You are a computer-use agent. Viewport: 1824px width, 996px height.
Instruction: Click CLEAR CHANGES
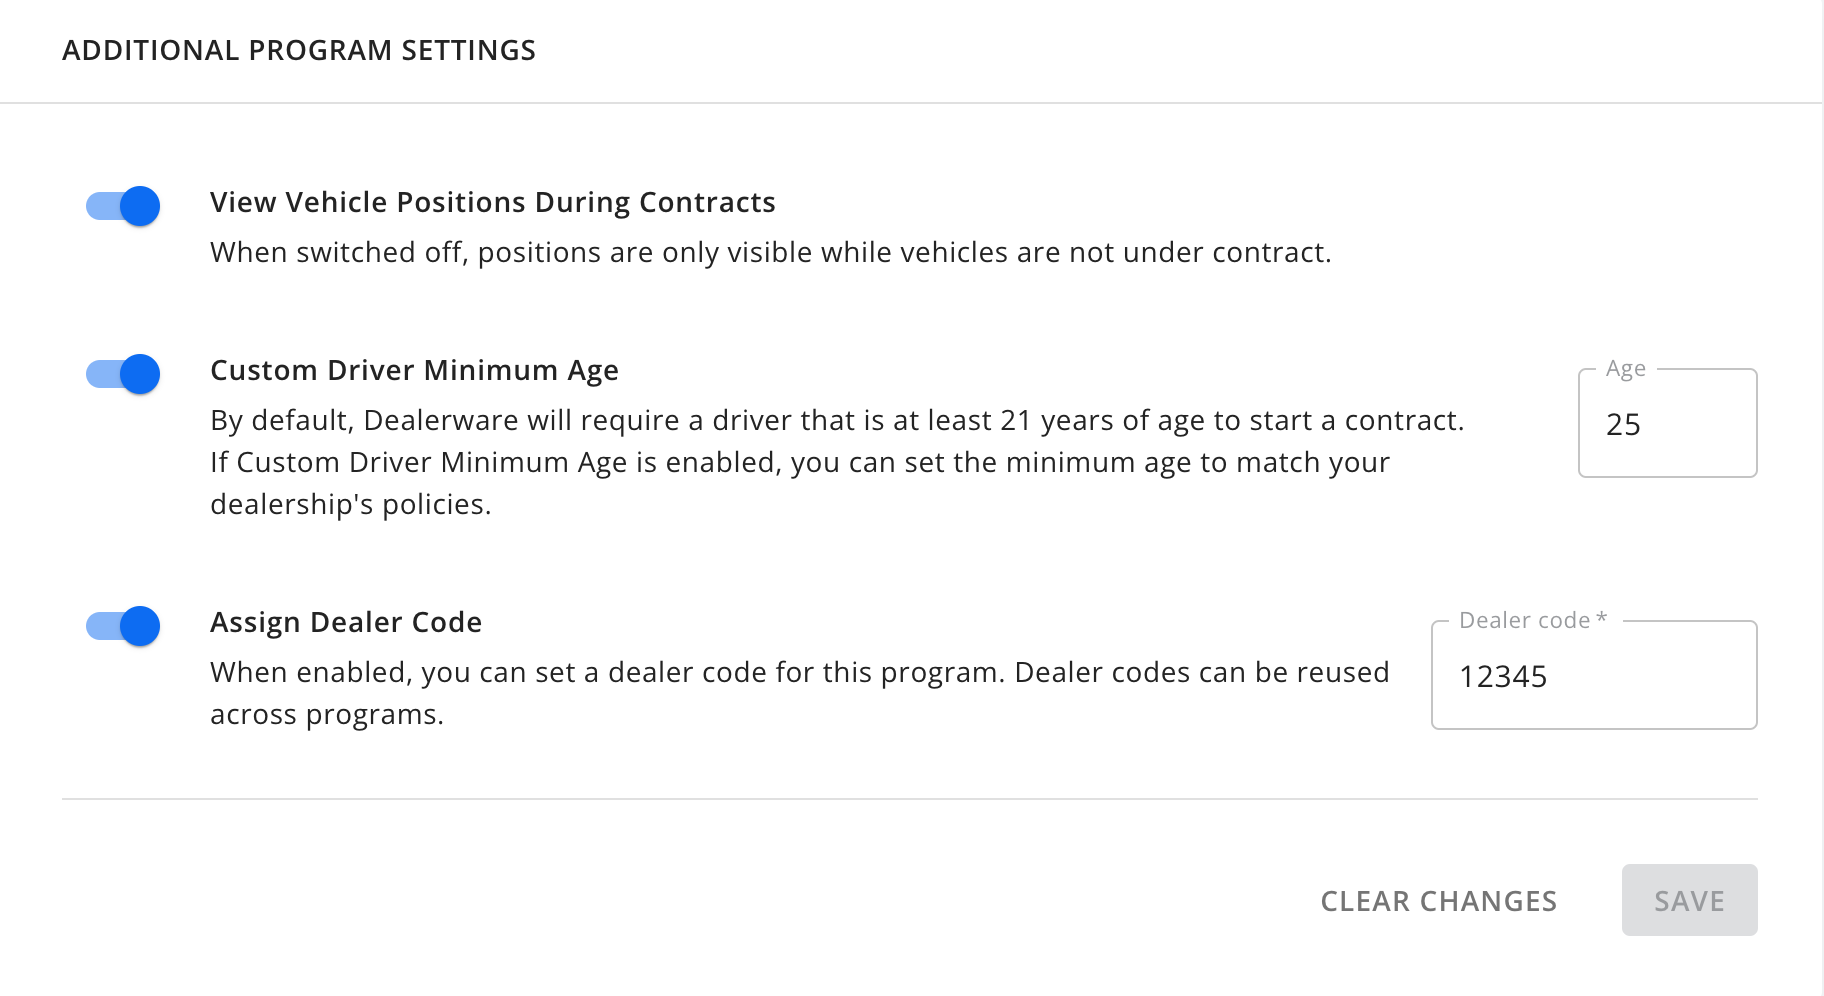coord(1437,900)
